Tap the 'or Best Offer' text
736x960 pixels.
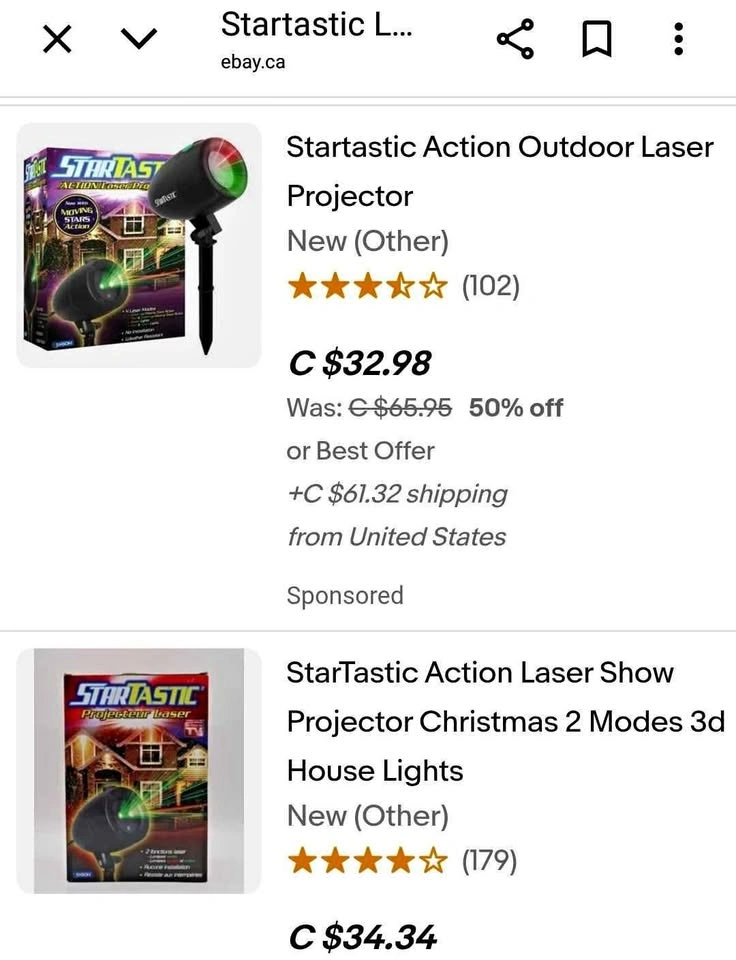(360, 451)
